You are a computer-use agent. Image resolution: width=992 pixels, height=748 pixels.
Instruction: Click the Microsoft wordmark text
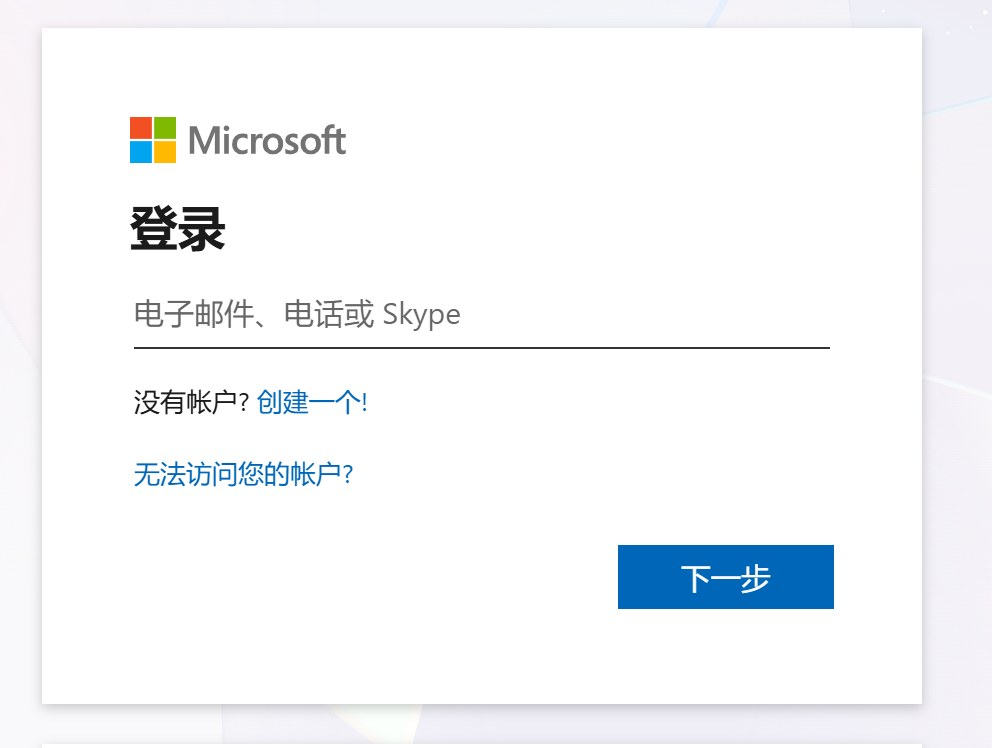pos(266,141)
